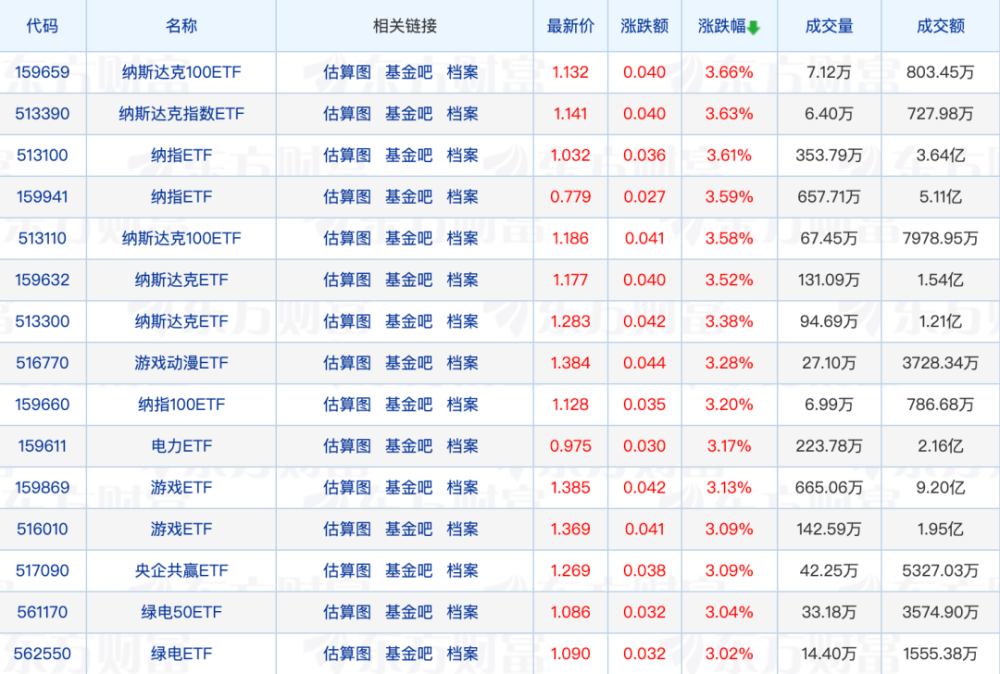Sort table by 成交额 column header
Viewport: 1000px width, 674px height.
[x=940, y=26]
